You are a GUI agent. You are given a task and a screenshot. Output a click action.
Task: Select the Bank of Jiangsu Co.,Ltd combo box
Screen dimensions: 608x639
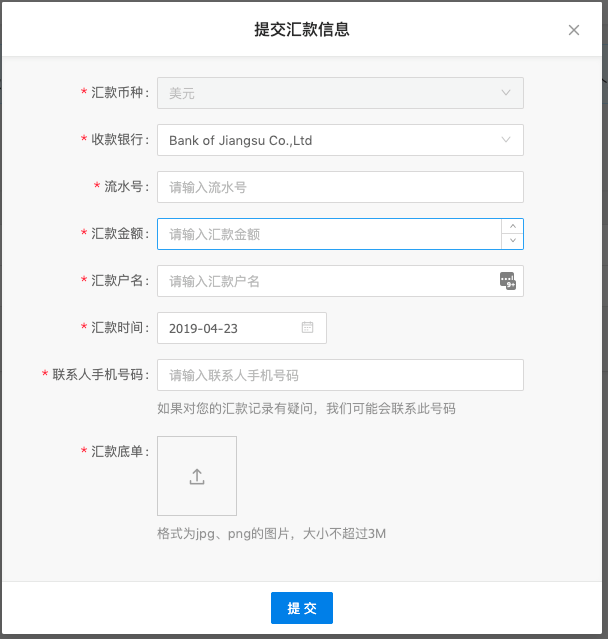(340, 140)
